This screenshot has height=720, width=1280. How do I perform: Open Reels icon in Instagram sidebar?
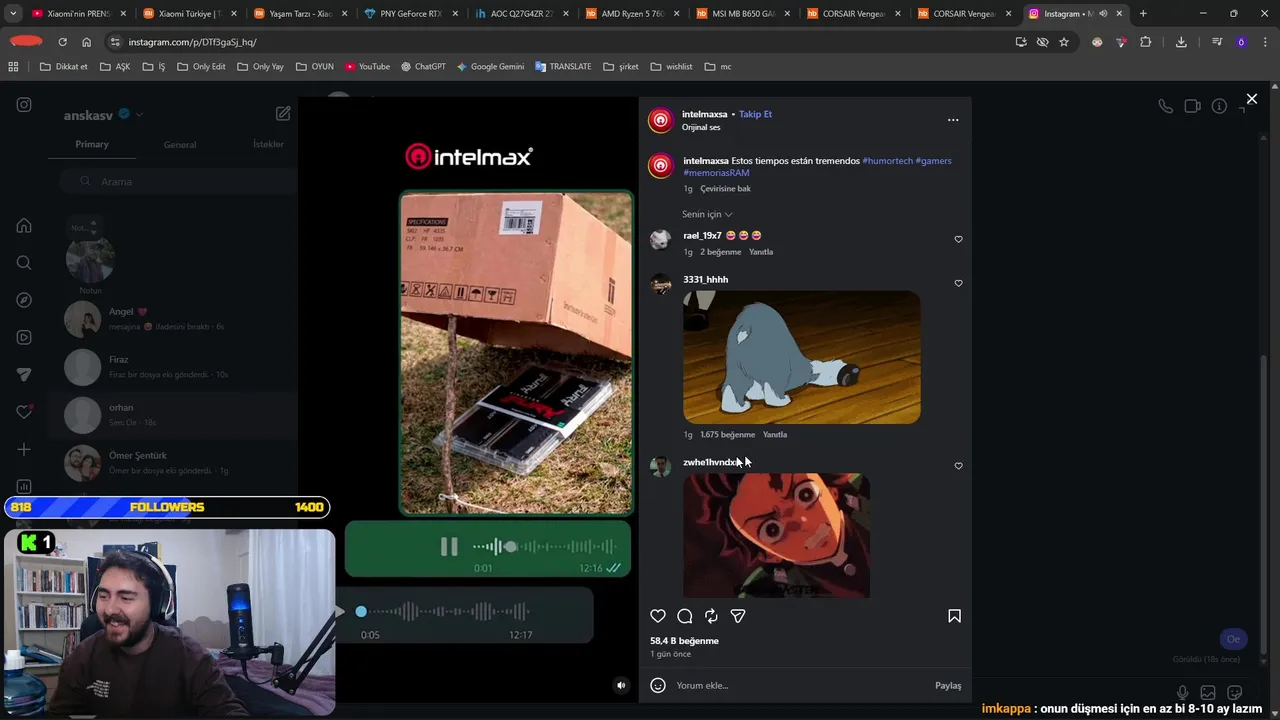[x=24, y=337]
